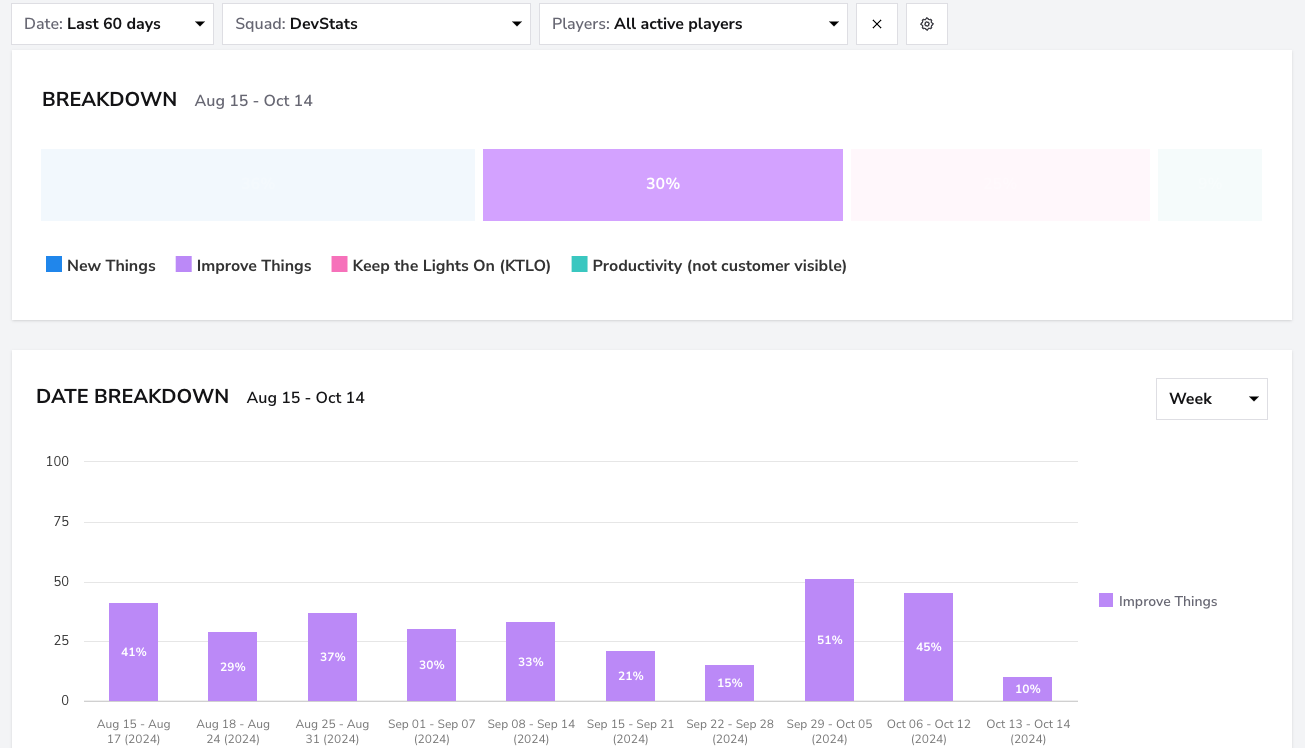Click the 15% bar for Sep 22 - Sep 28
This screenshot has width=1305, height=748.
click(x=730, y=683)
